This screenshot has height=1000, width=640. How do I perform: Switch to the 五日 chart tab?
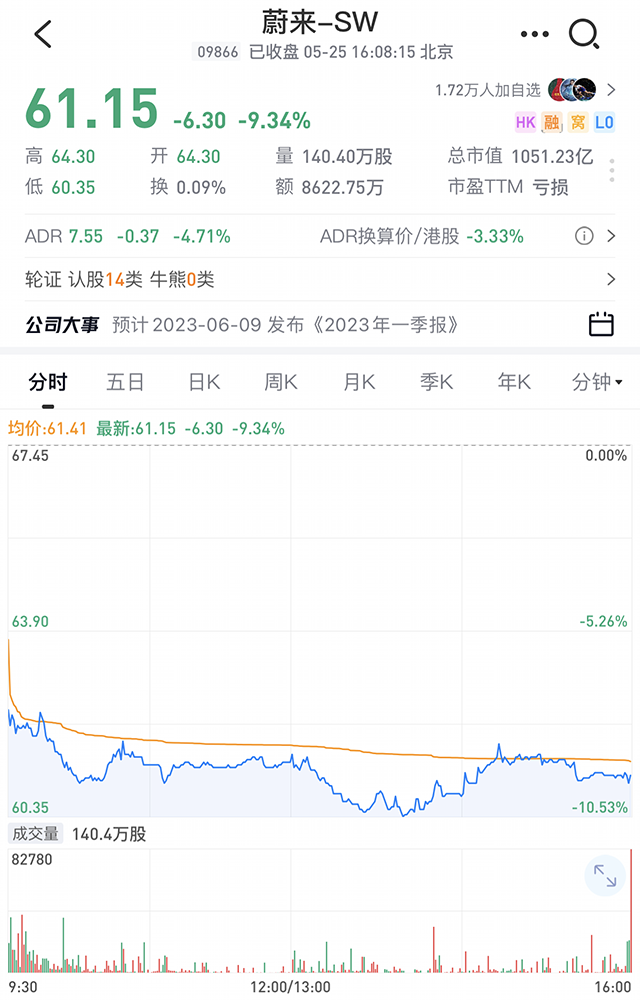125,382
